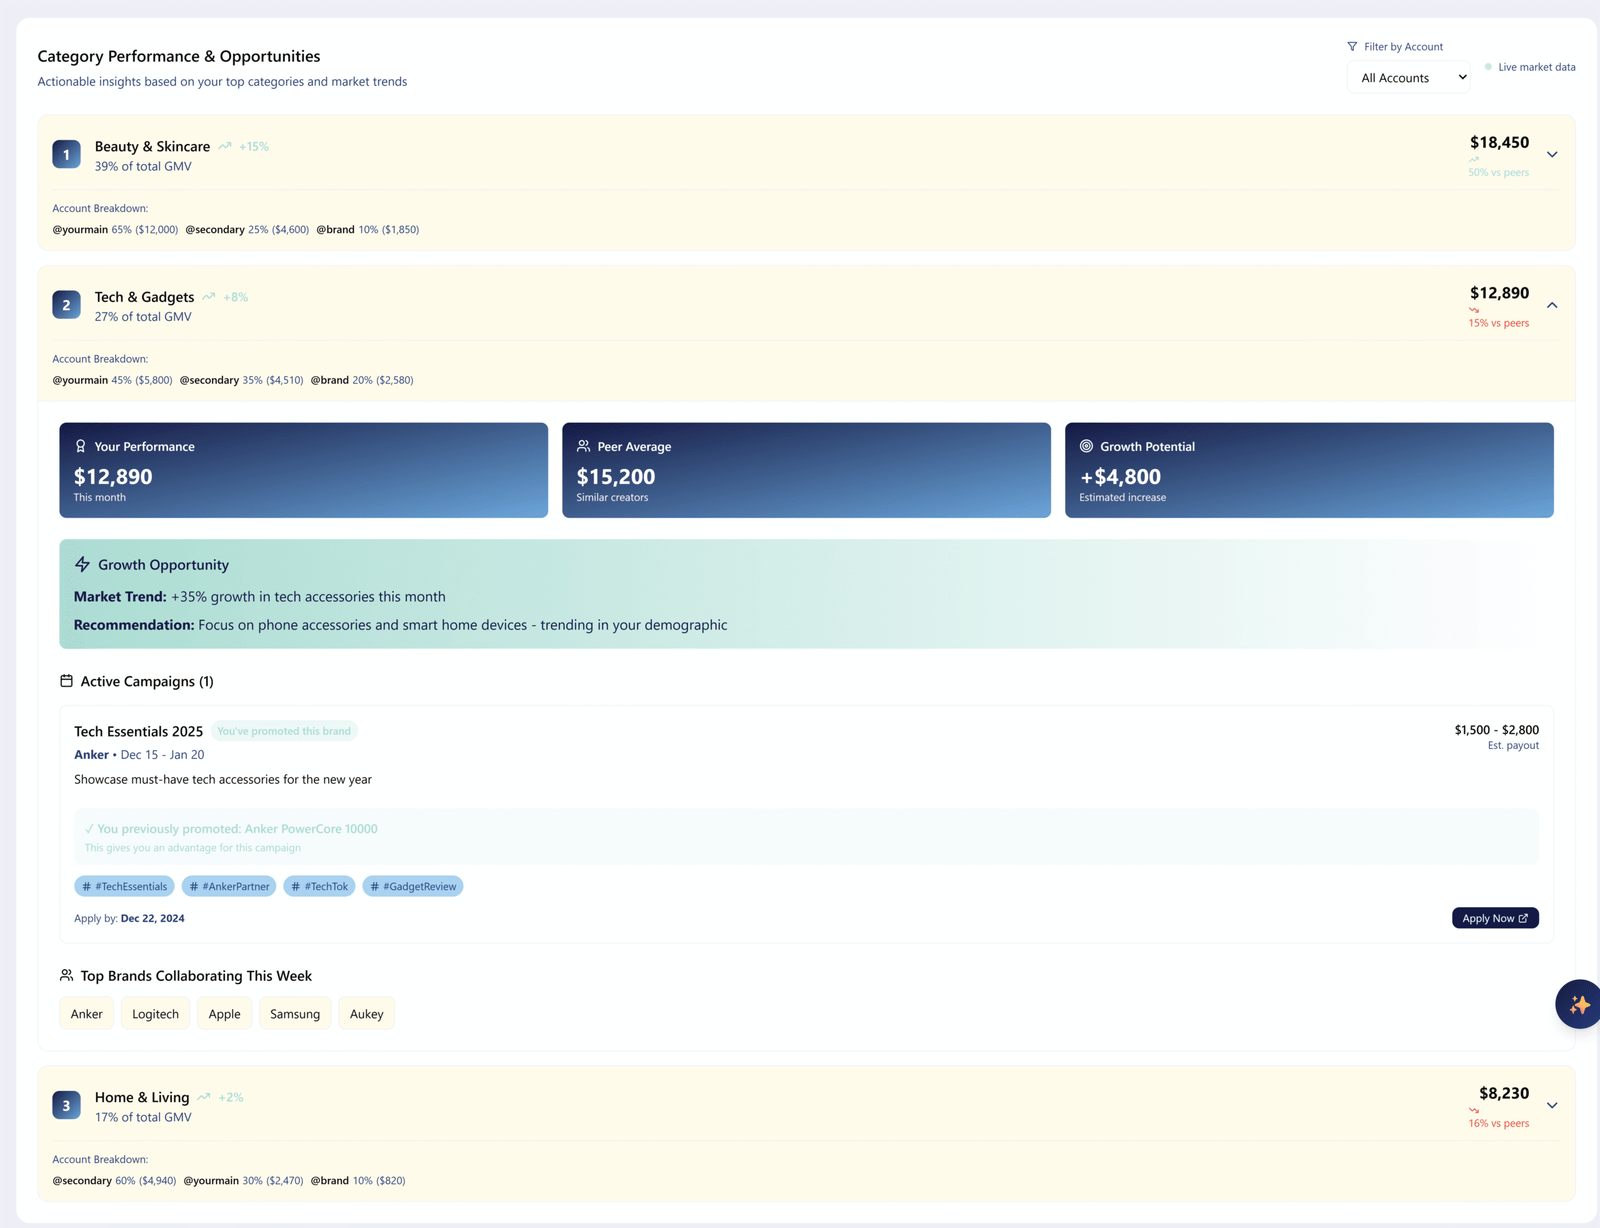The width and height of the screenshot is (1600, 1228).
Task: Click the Anker brand name in campaign details
Action: 91,755
